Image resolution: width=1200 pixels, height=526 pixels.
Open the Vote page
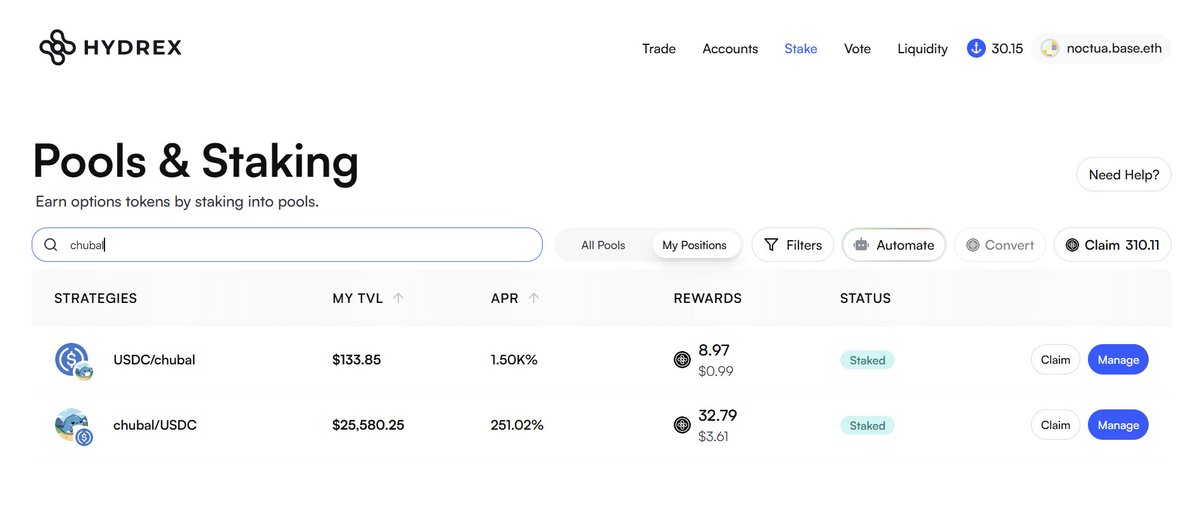click(857, 48)
